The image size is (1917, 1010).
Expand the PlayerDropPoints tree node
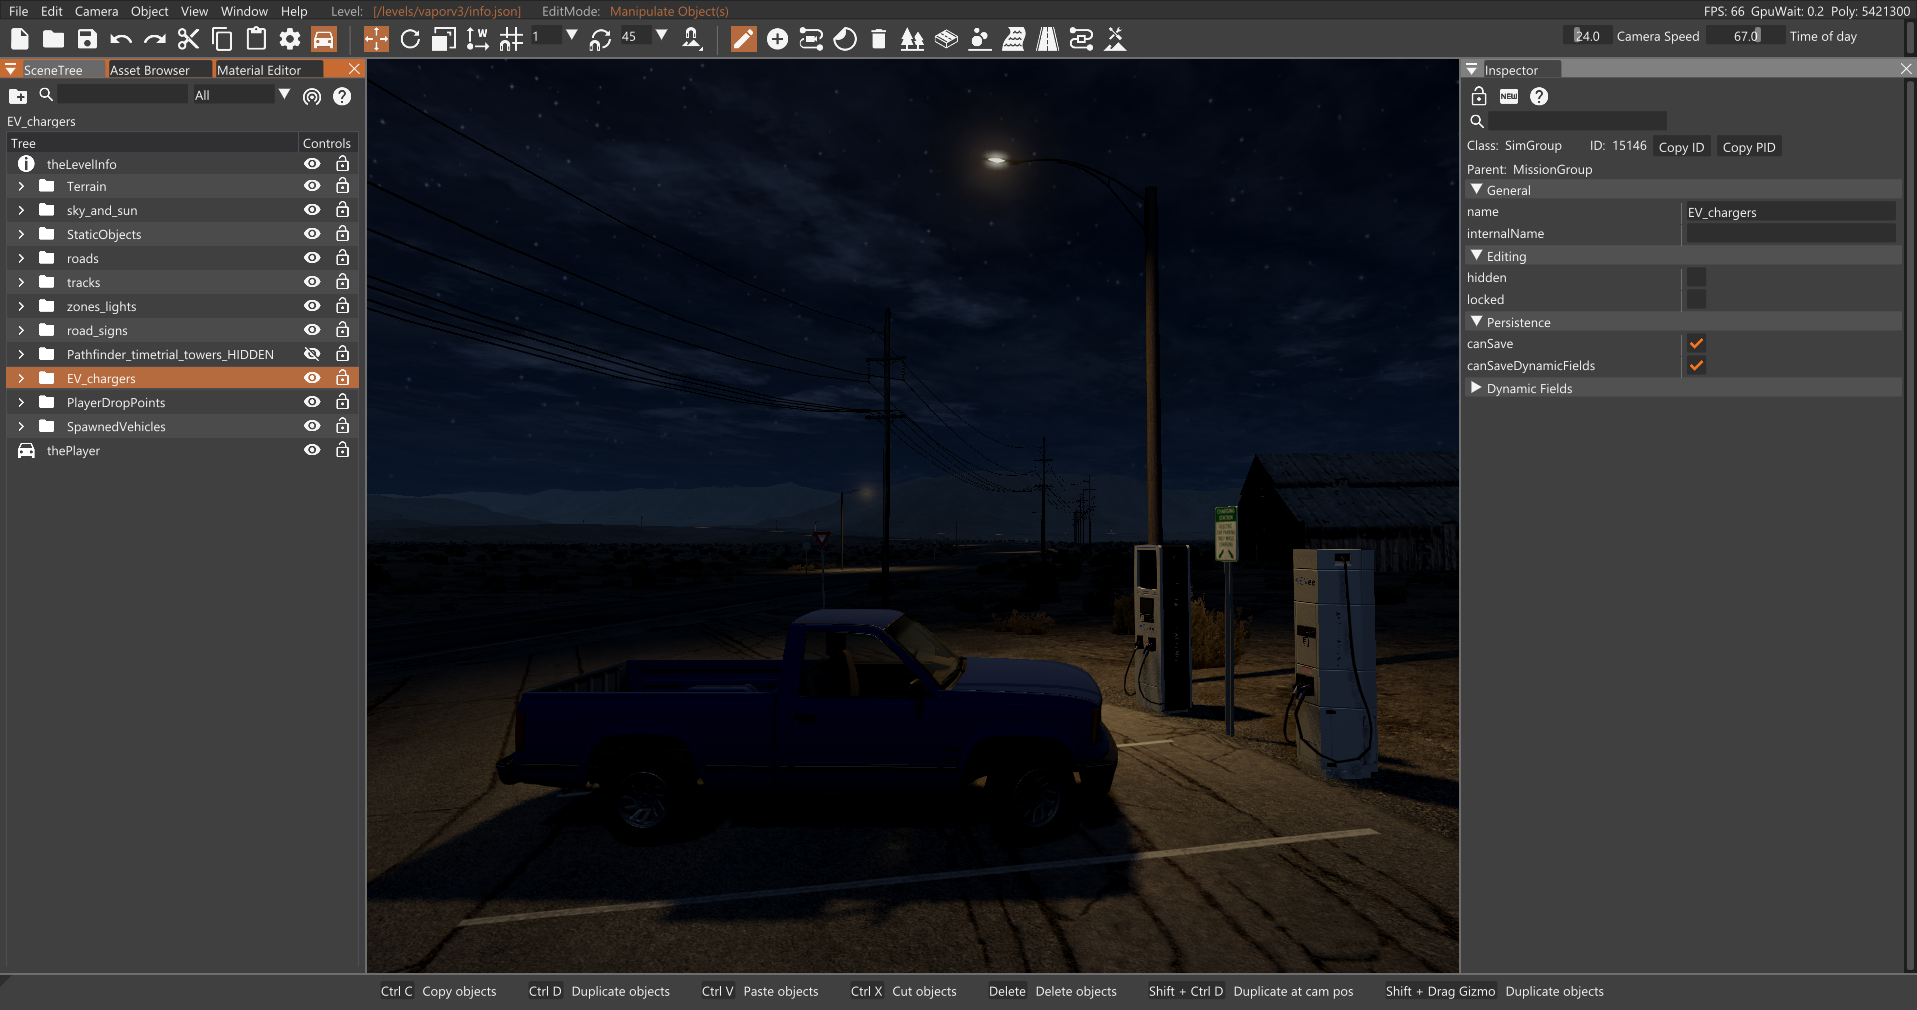(x=21, y=402)
